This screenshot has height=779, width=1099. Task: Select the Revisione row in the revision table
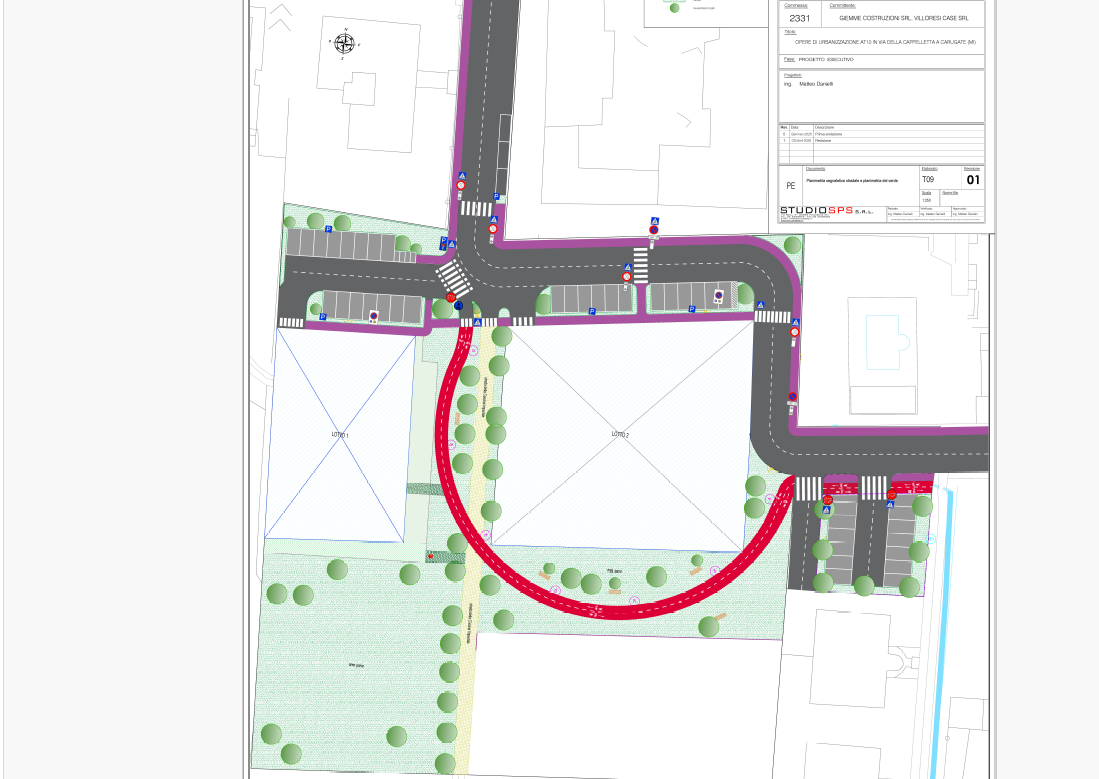(x=824, y=140)
